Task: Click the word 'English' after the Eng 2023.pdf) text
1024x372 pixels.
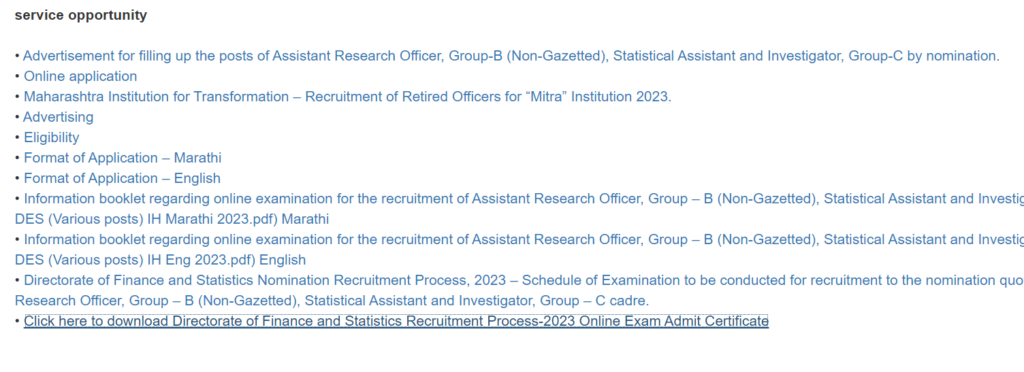Action: coord(282,260)
